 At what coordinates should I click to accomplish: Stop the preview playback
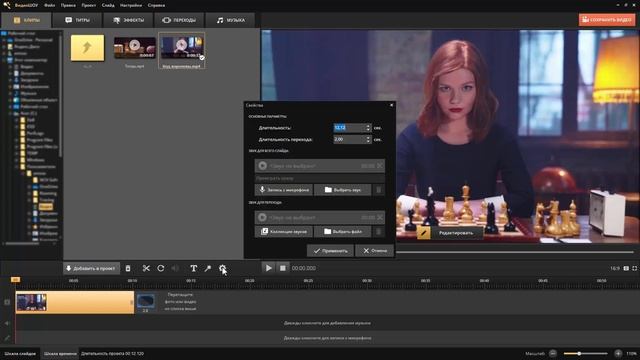click(282, 268)
